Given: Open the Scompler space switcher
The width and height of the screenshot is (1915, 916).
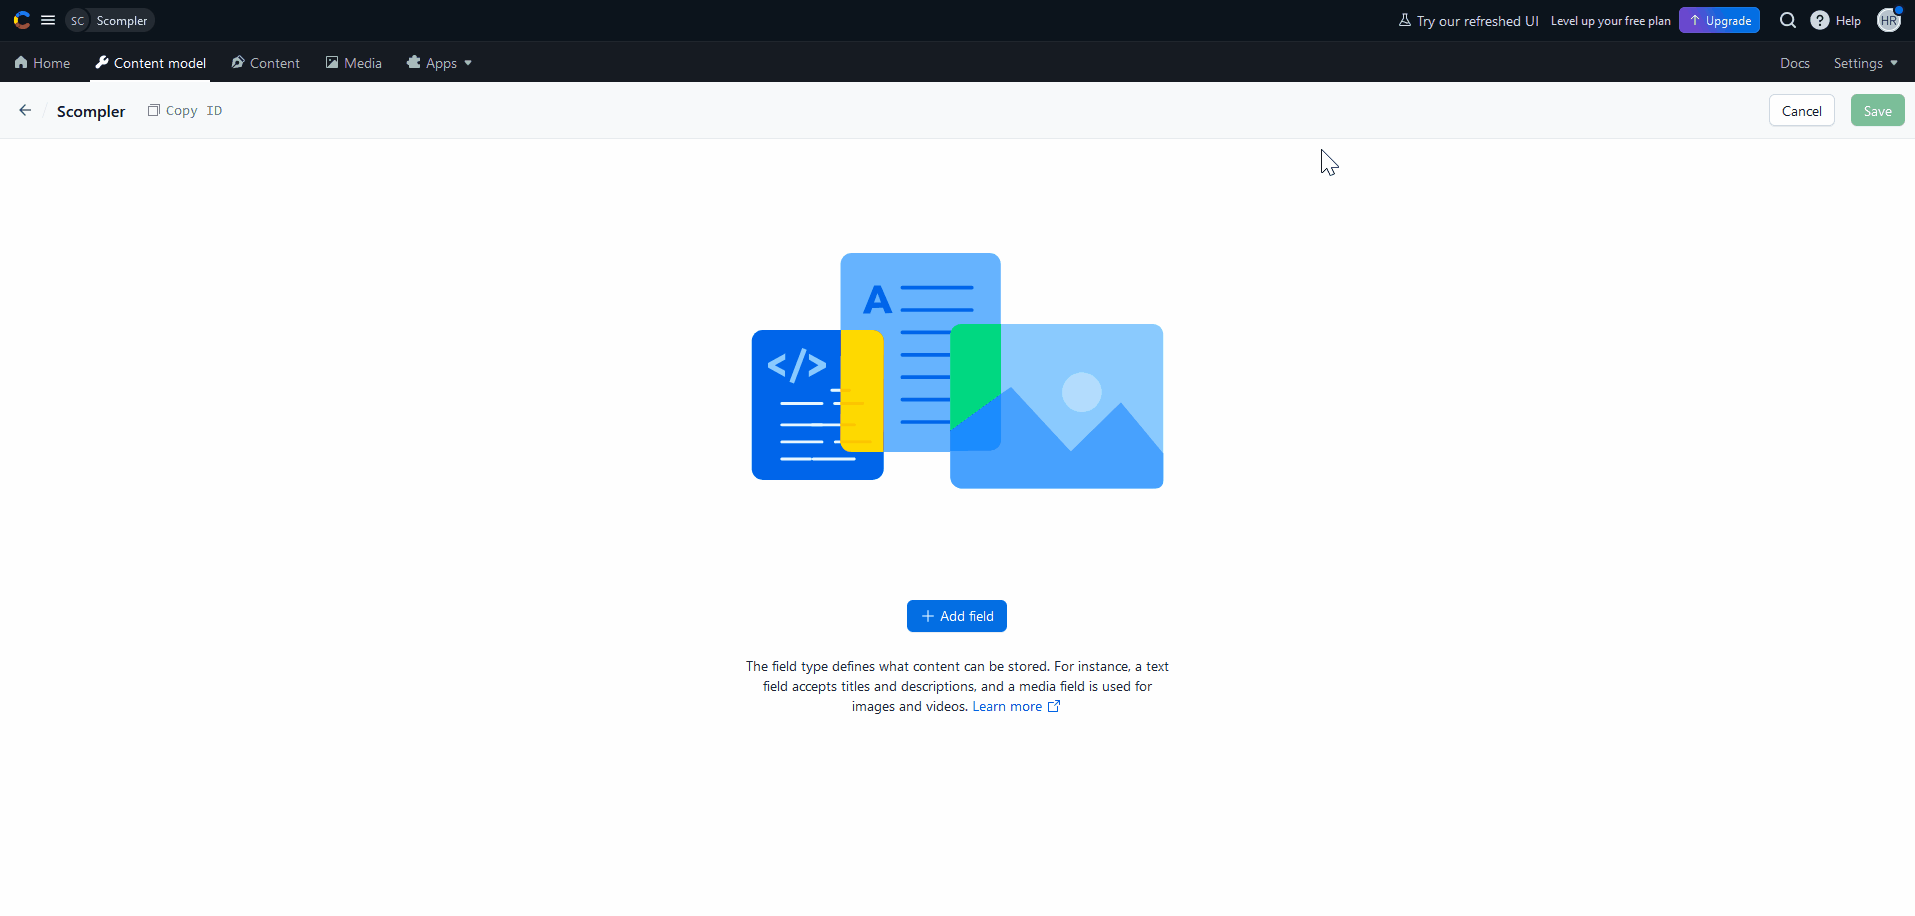Looking at the screenshot, I should pyautogui.click(x=110, y=20).
